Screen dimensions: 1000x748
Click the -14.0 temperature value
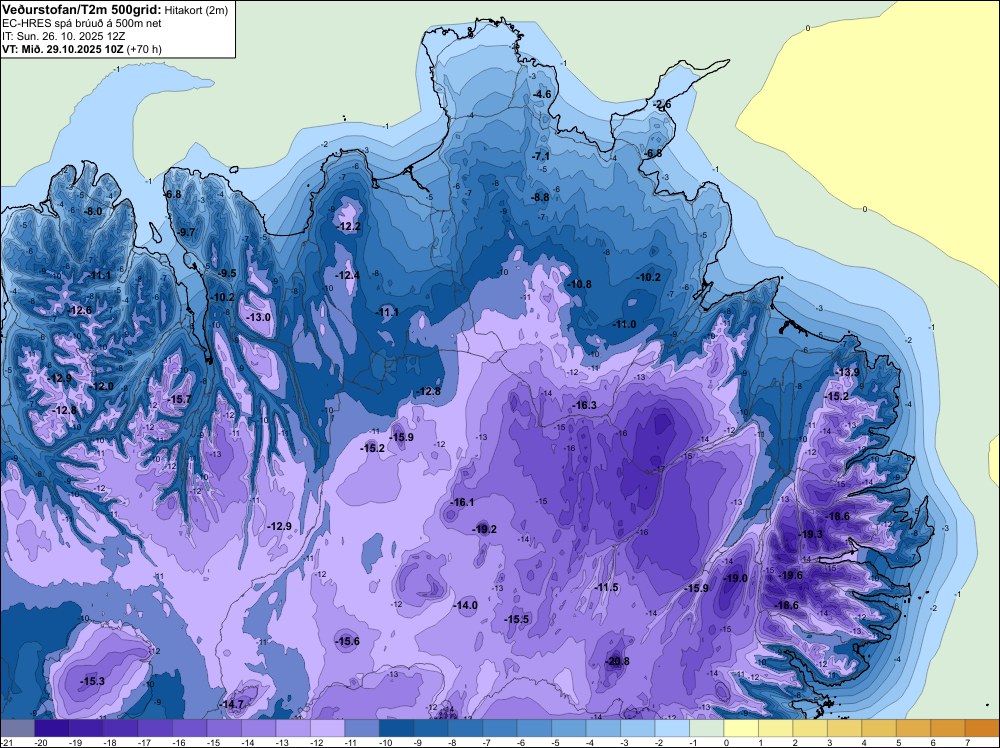point(465,605)
